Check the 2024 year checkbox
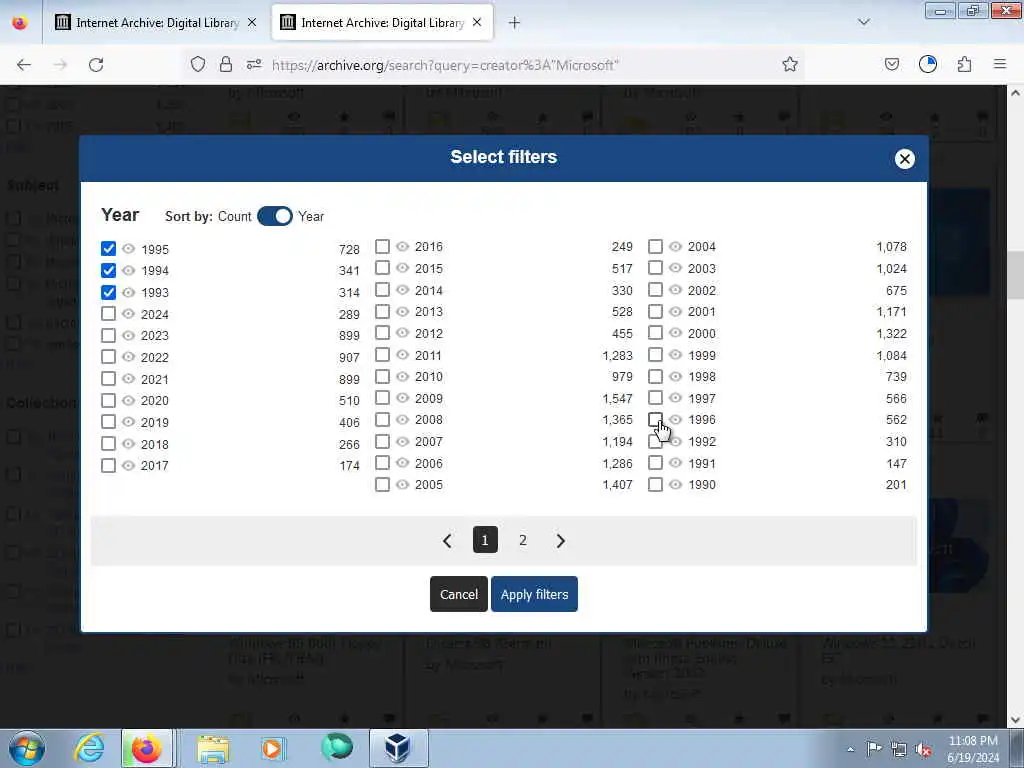Viewport: 1024px width, 768px height. (x=108, y=313)
